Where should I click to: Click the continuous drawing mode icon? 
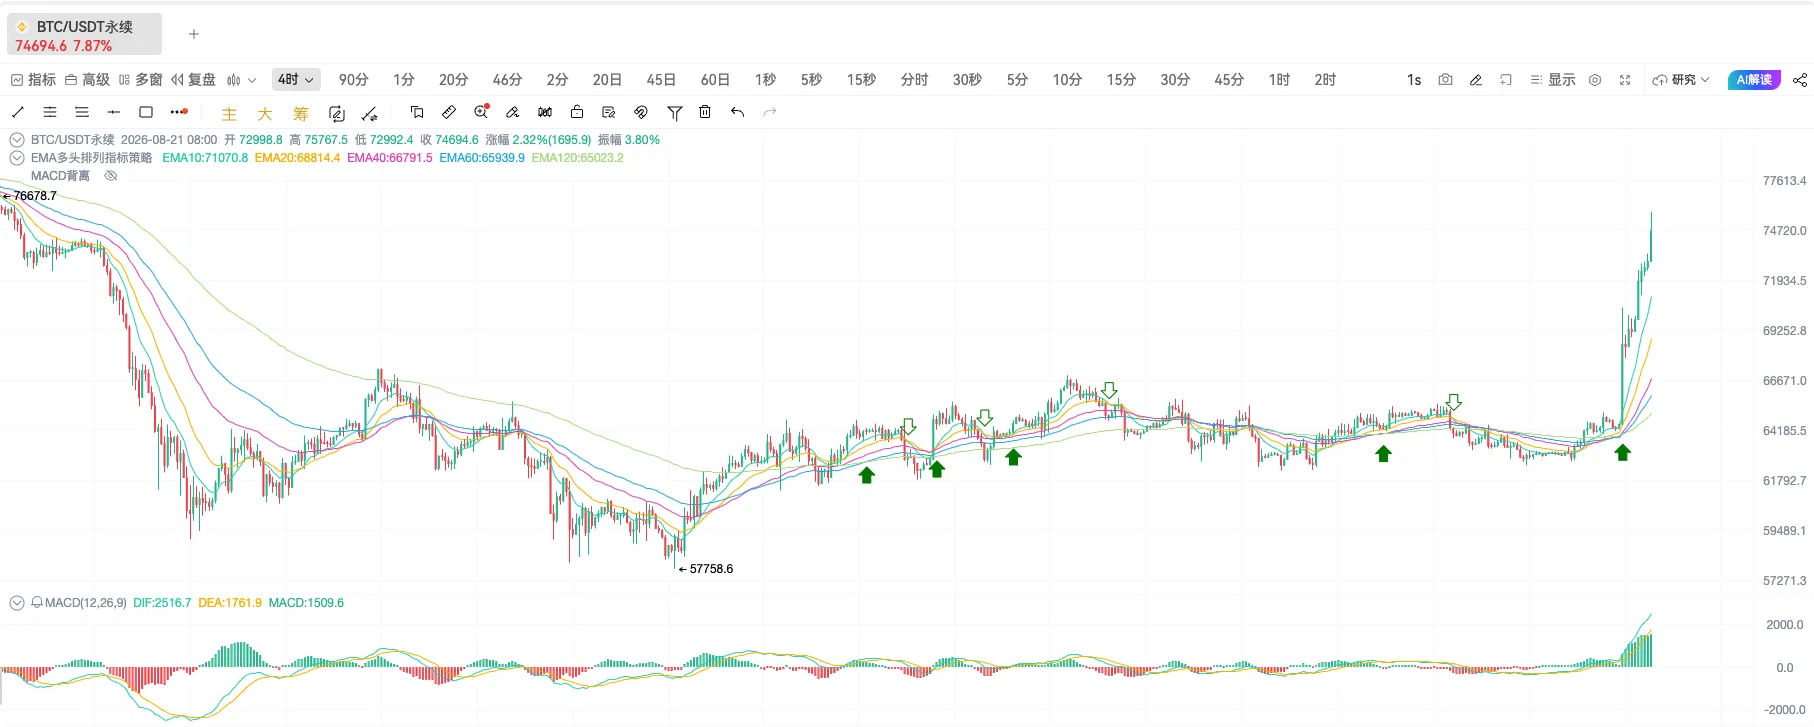click(337, 113)
